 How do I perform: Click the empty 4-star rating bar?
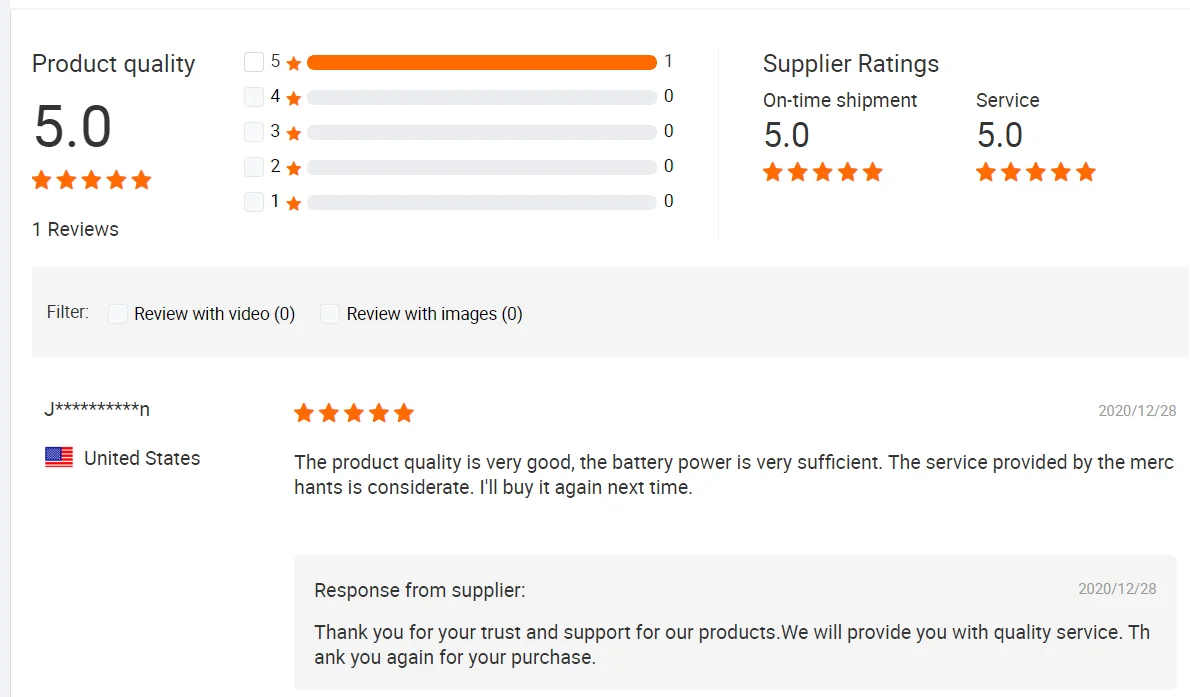click(x=481, y=98)
